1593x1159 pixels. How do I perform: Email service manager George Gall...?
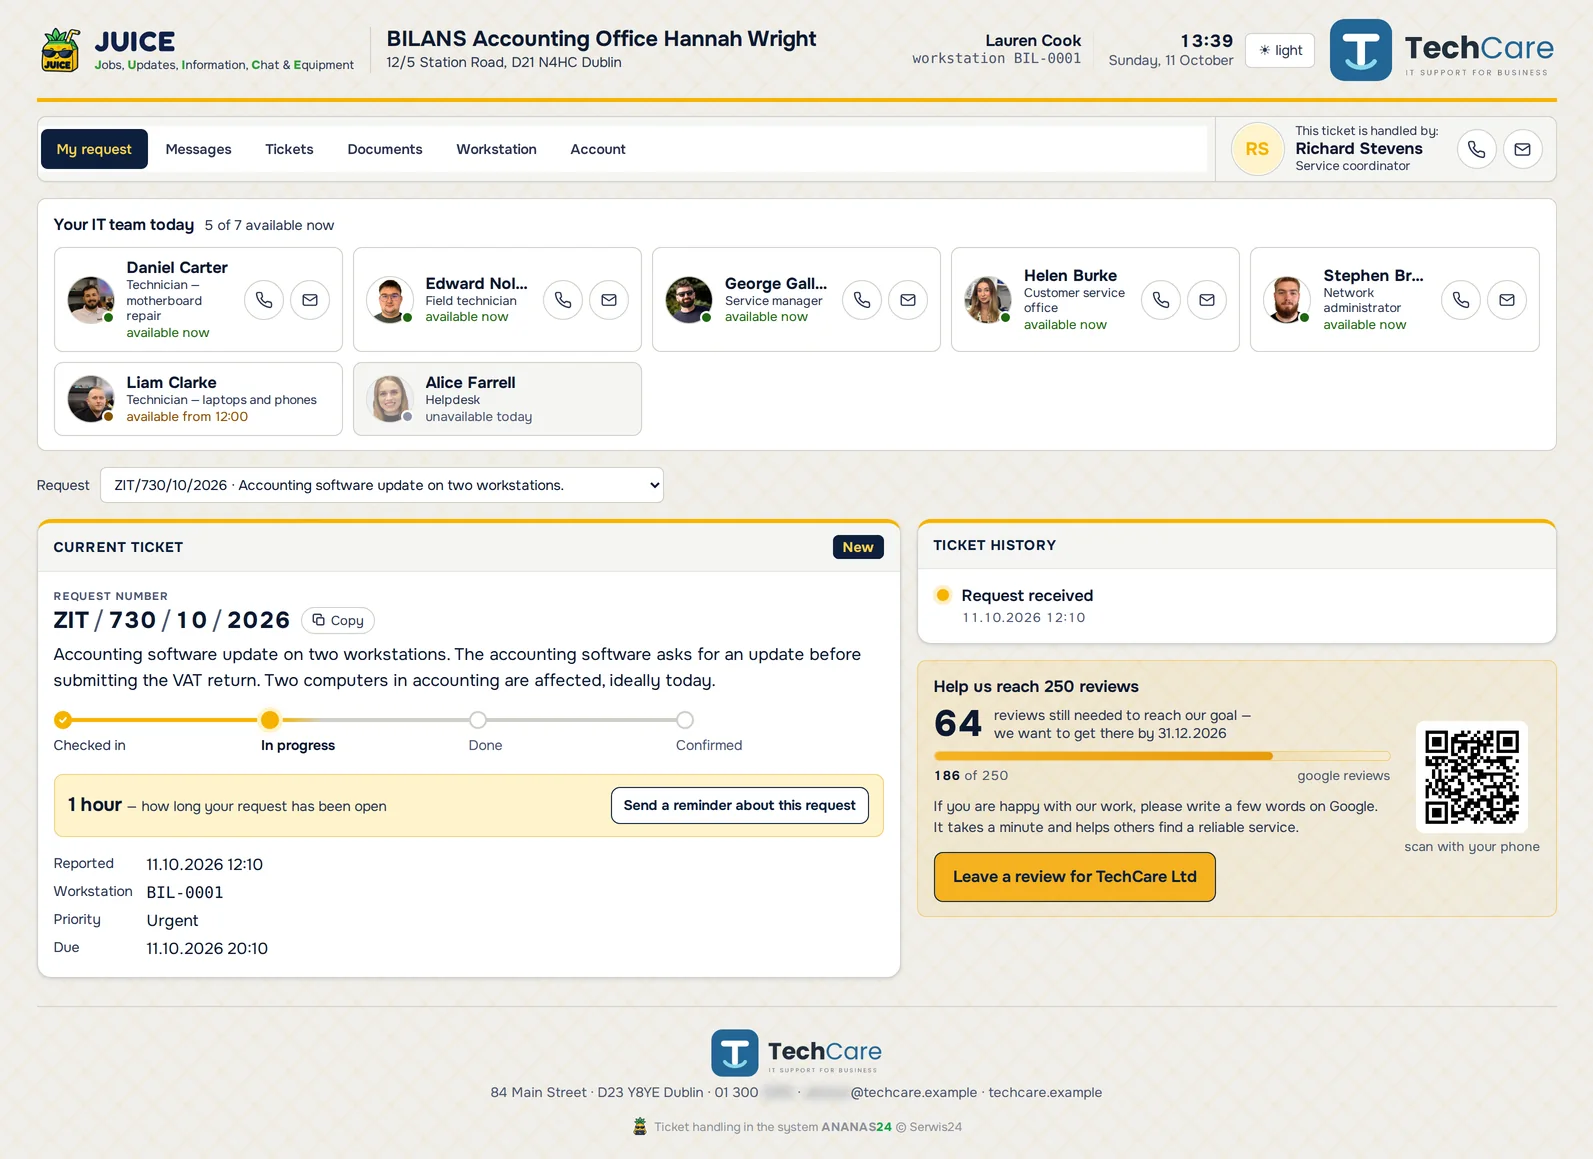point(908,300)
